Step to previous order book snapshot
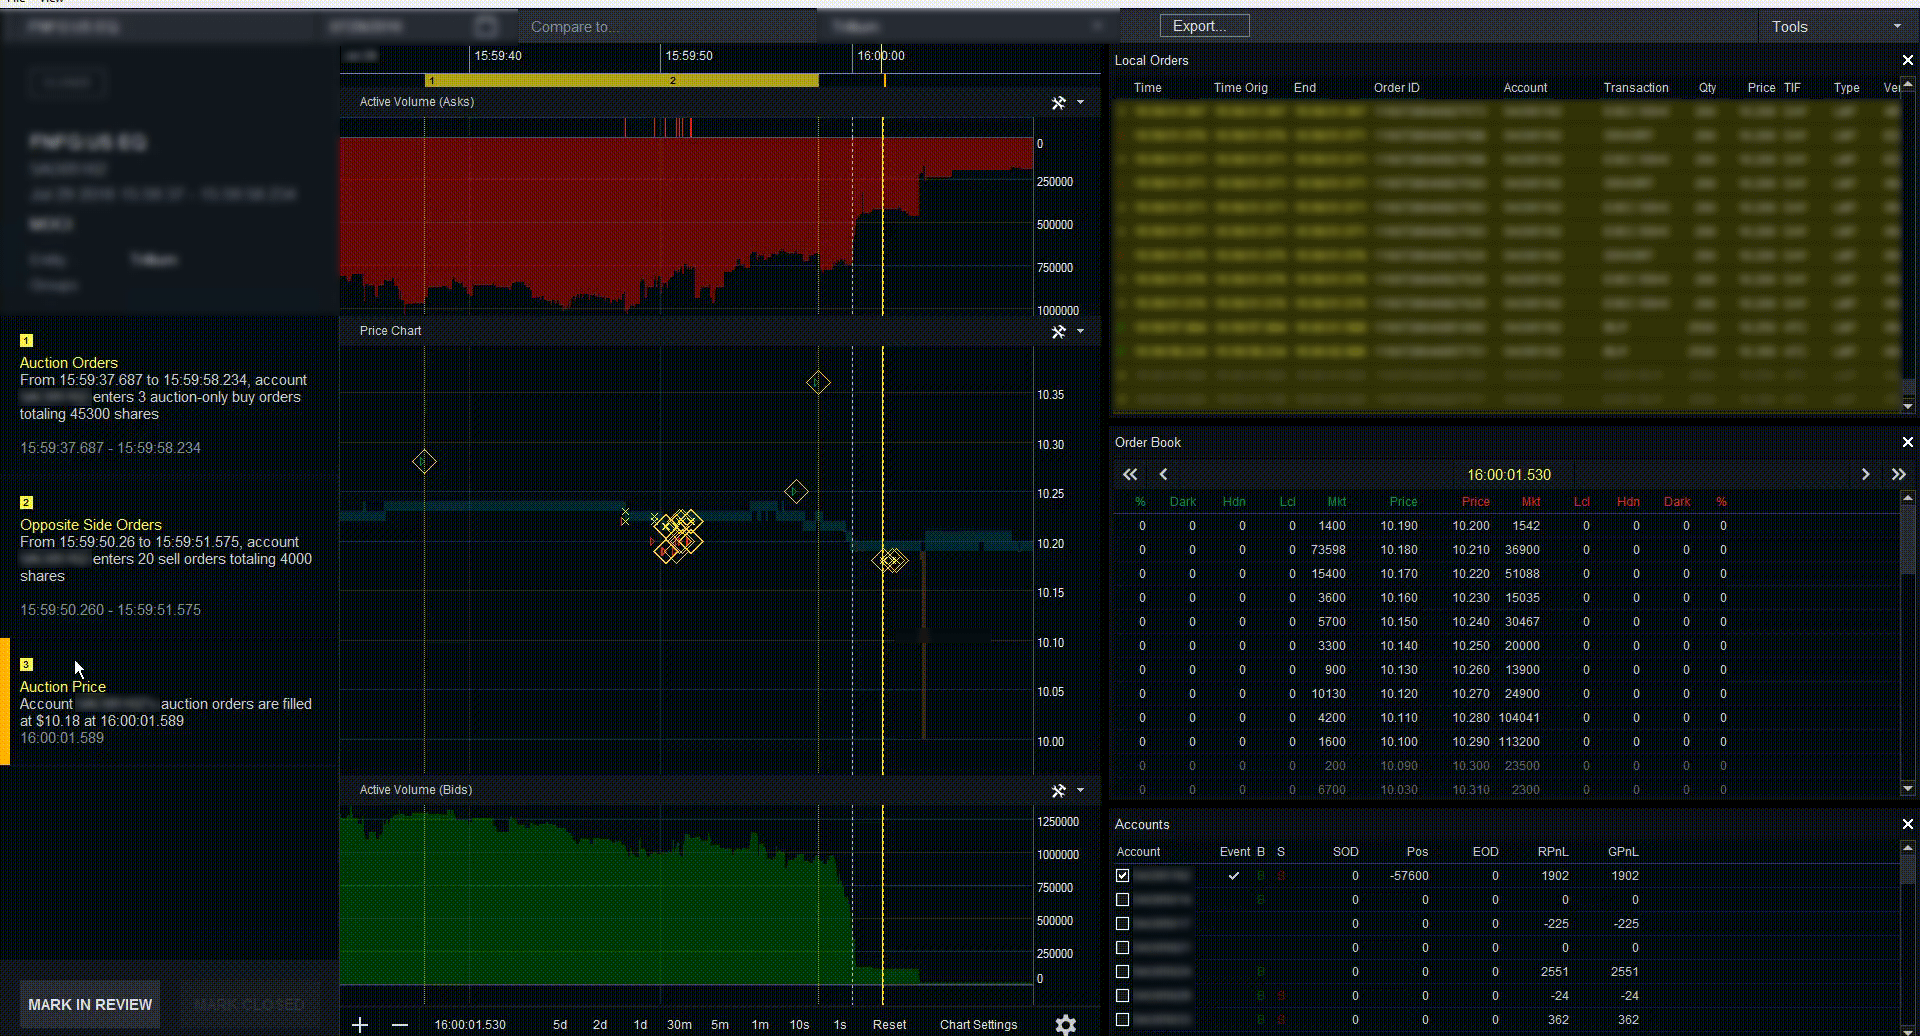This screenshot has height=1036, width=1920. coord(1163,475)
